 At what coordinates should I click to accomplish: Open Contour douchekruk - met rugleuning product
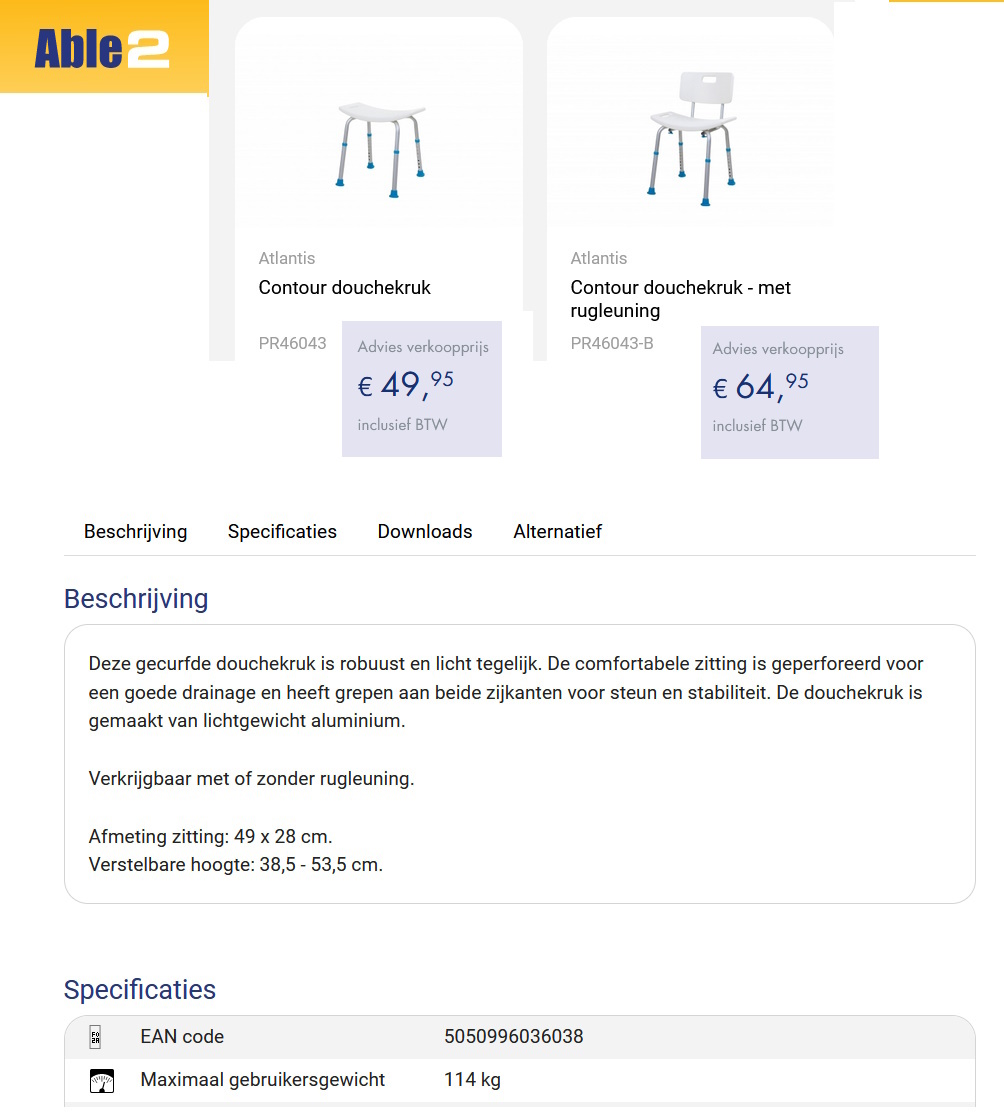tap(680, 299)
